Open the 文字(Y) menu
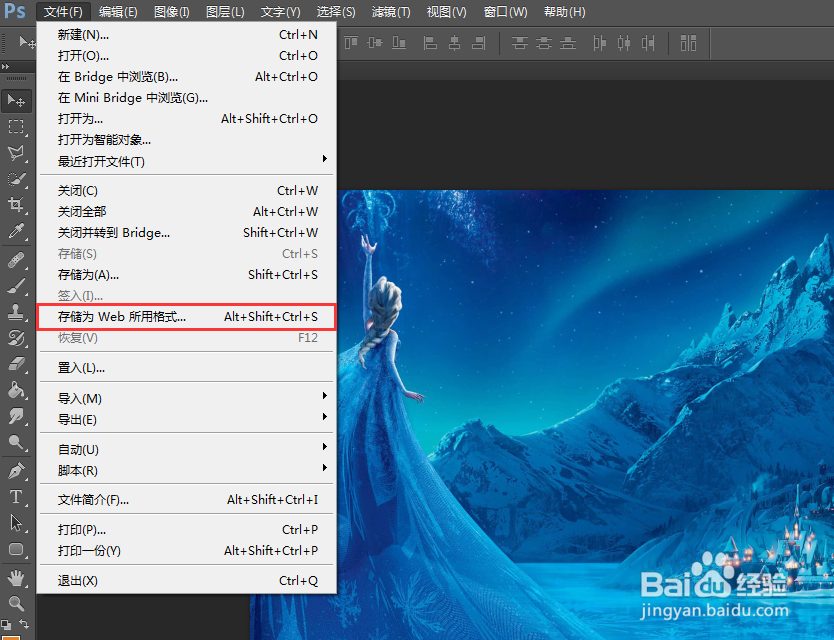 [281, 12]
